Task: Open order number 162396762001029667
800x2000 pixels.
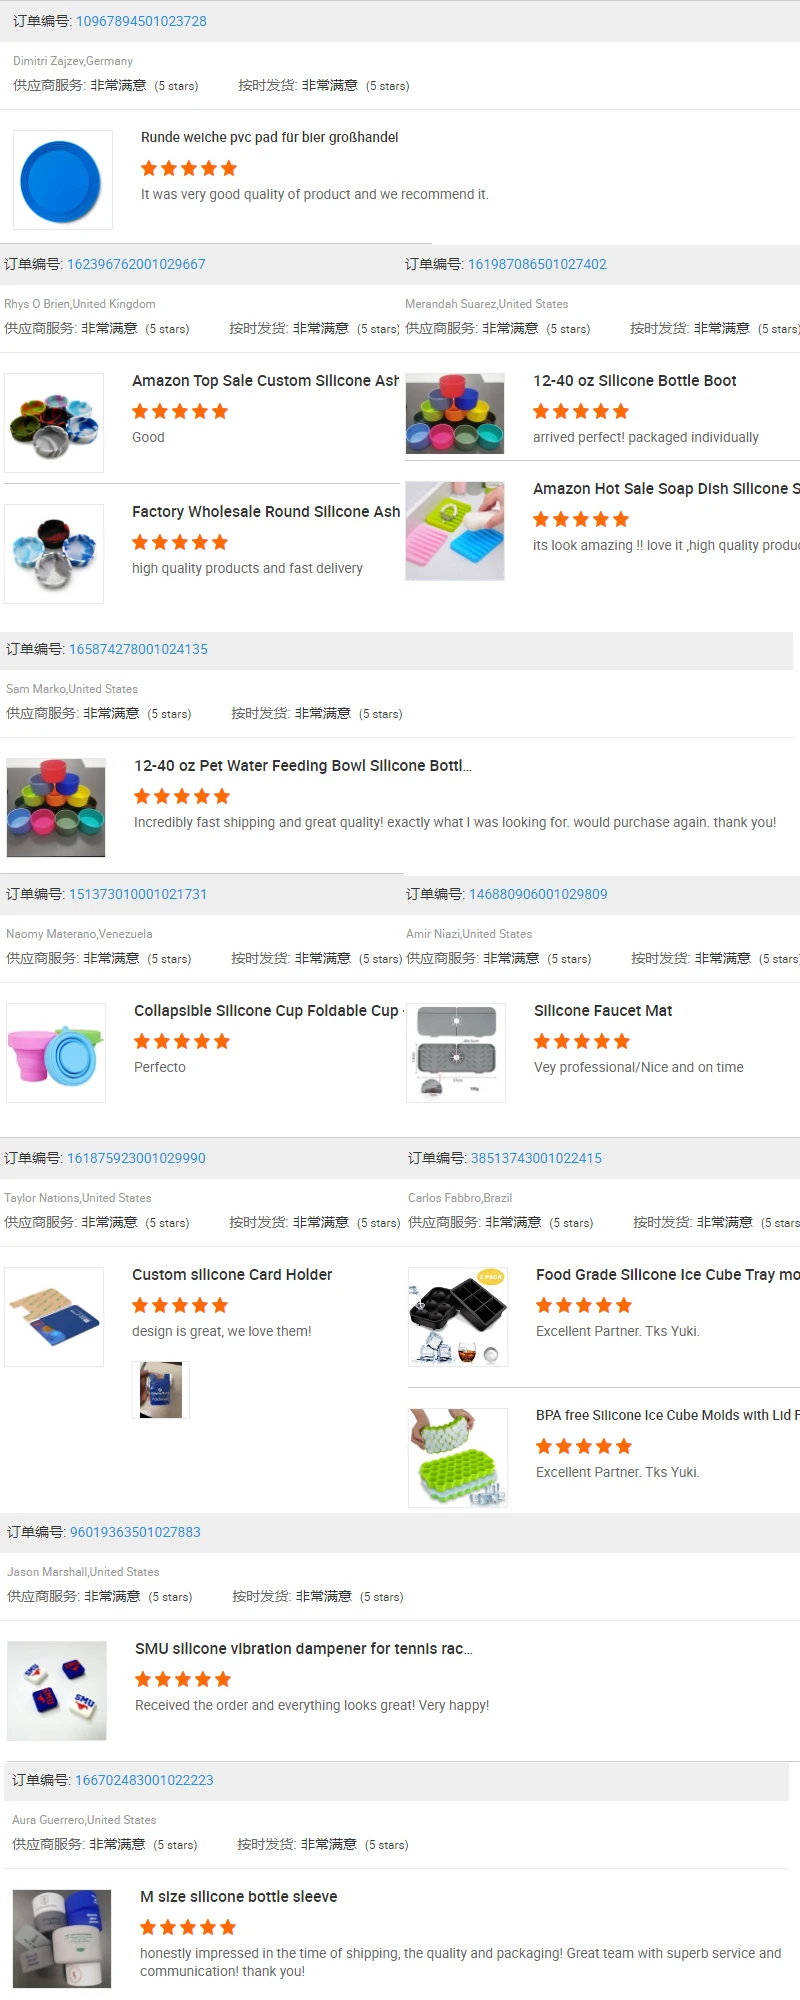Action: coord(136,264)
